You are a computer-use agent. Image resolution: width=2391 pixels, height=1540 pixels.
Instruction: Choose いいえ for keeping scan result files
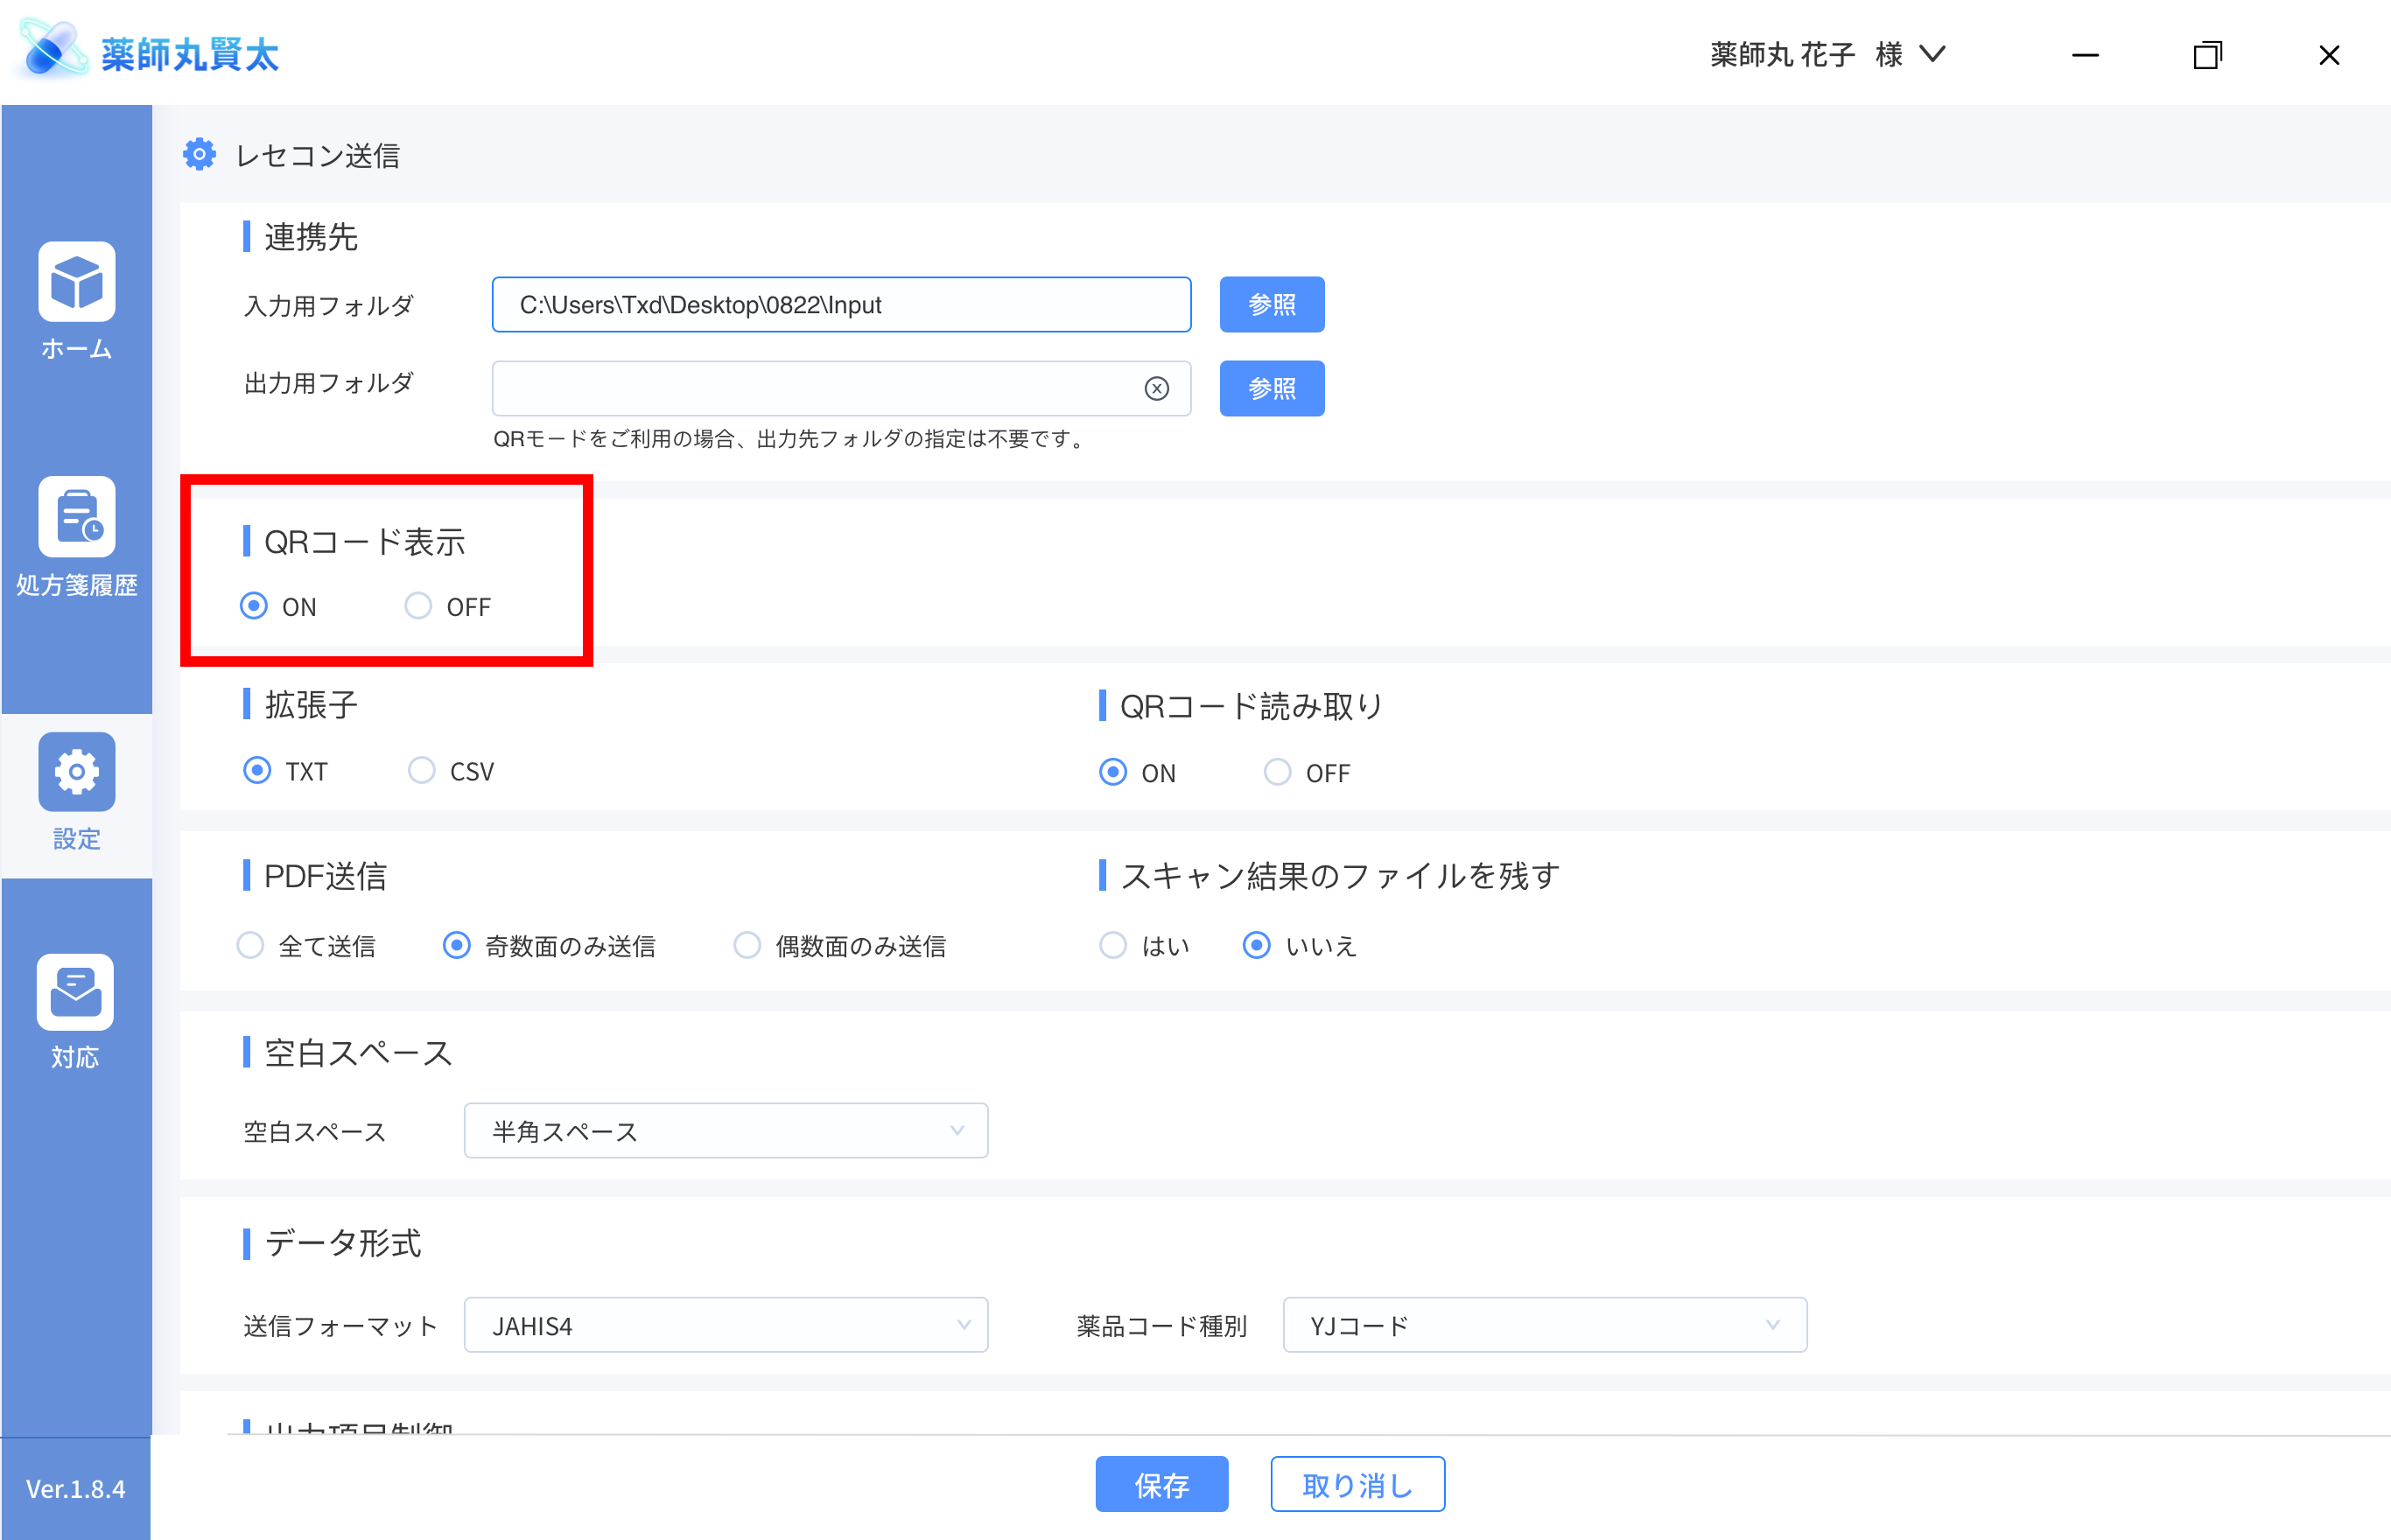[x=1256, y=946]
